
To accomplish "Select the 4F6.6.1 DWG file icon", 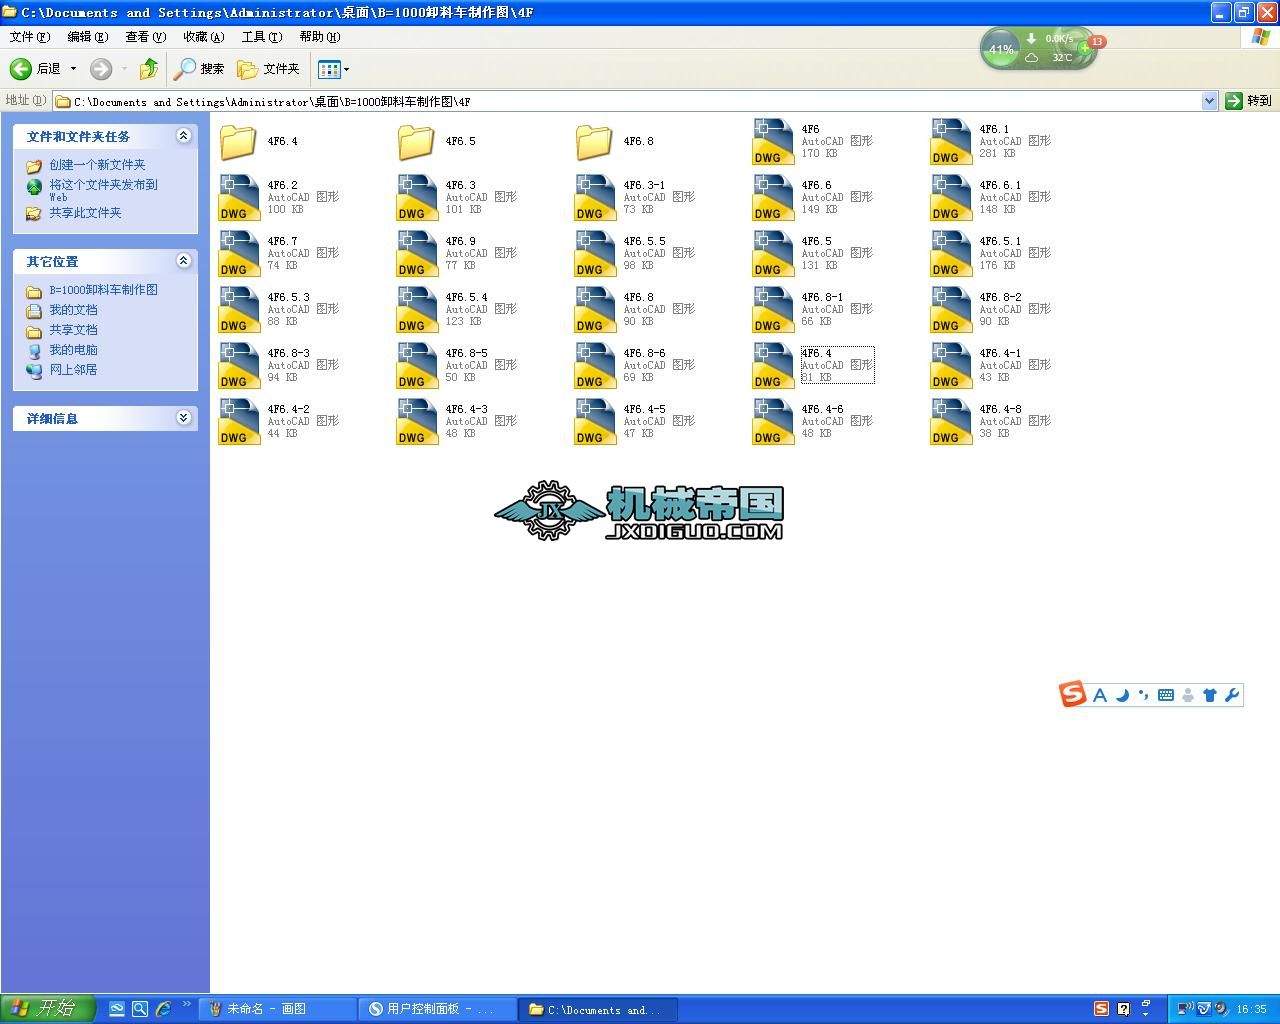I will pos(951,198).
